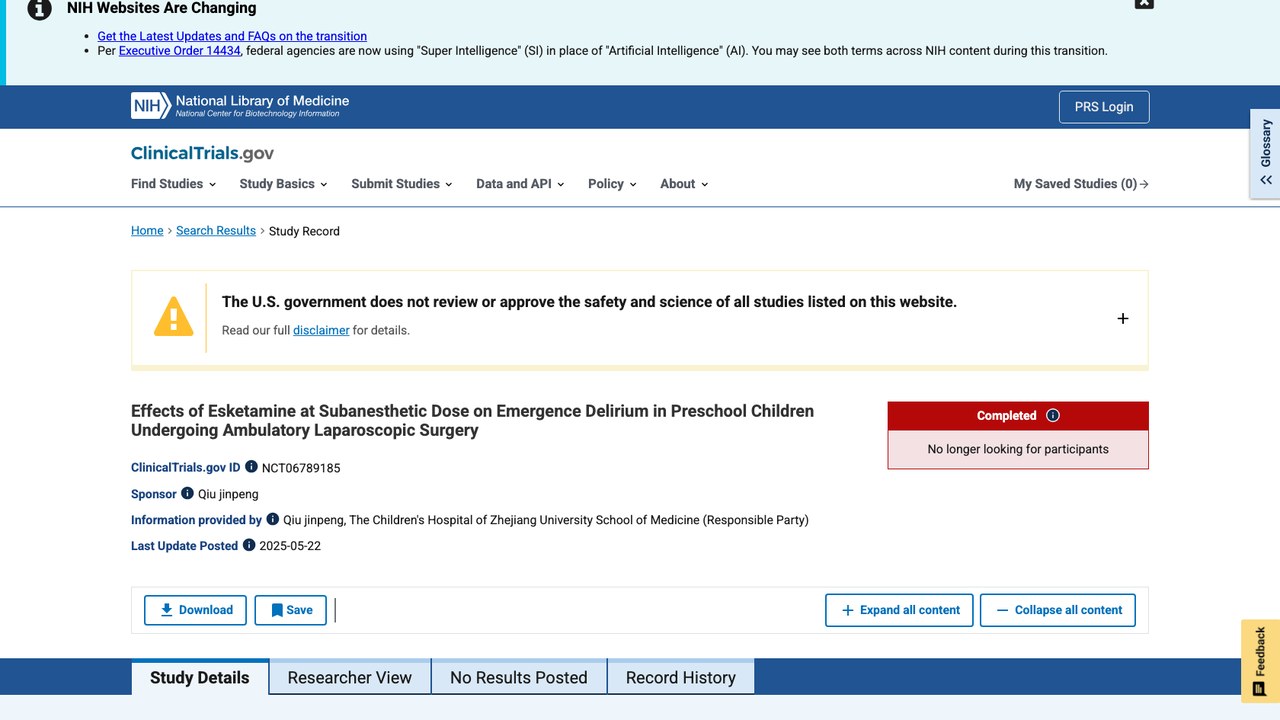Click info icon after Information provided by
Image resolution: width=1280 pixels, height=720 pixels.
click(x=272, y=519)
